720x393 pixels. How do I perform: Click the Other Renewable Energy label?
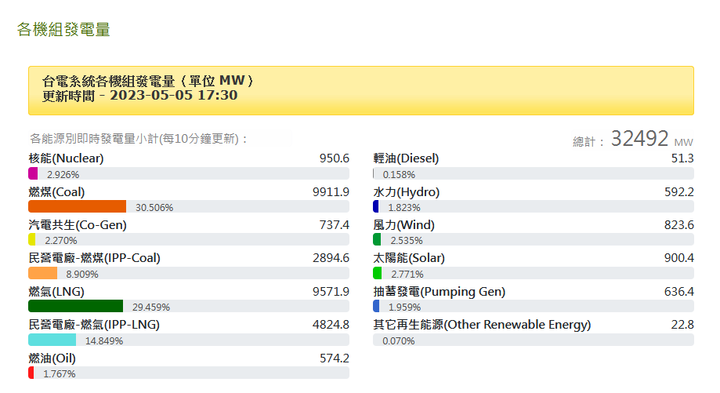click(x=482, y=325)
